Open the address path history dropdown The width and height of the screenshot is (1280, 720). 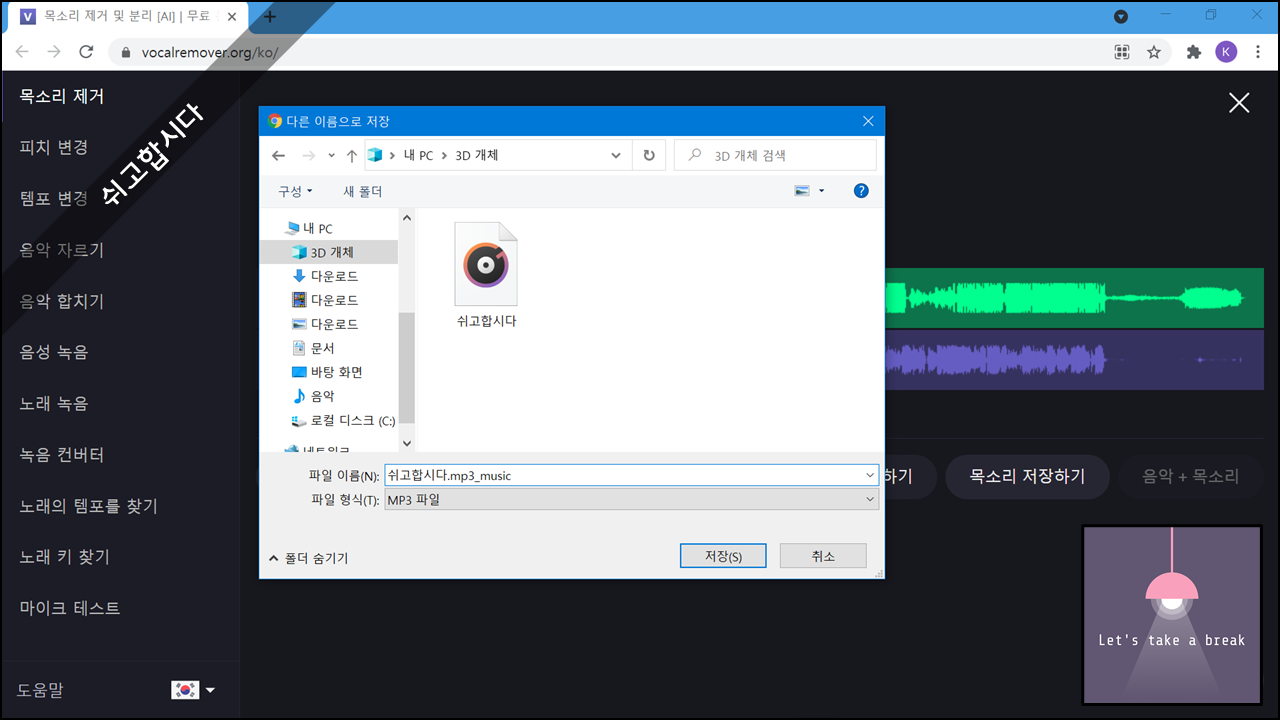point(616,155)
